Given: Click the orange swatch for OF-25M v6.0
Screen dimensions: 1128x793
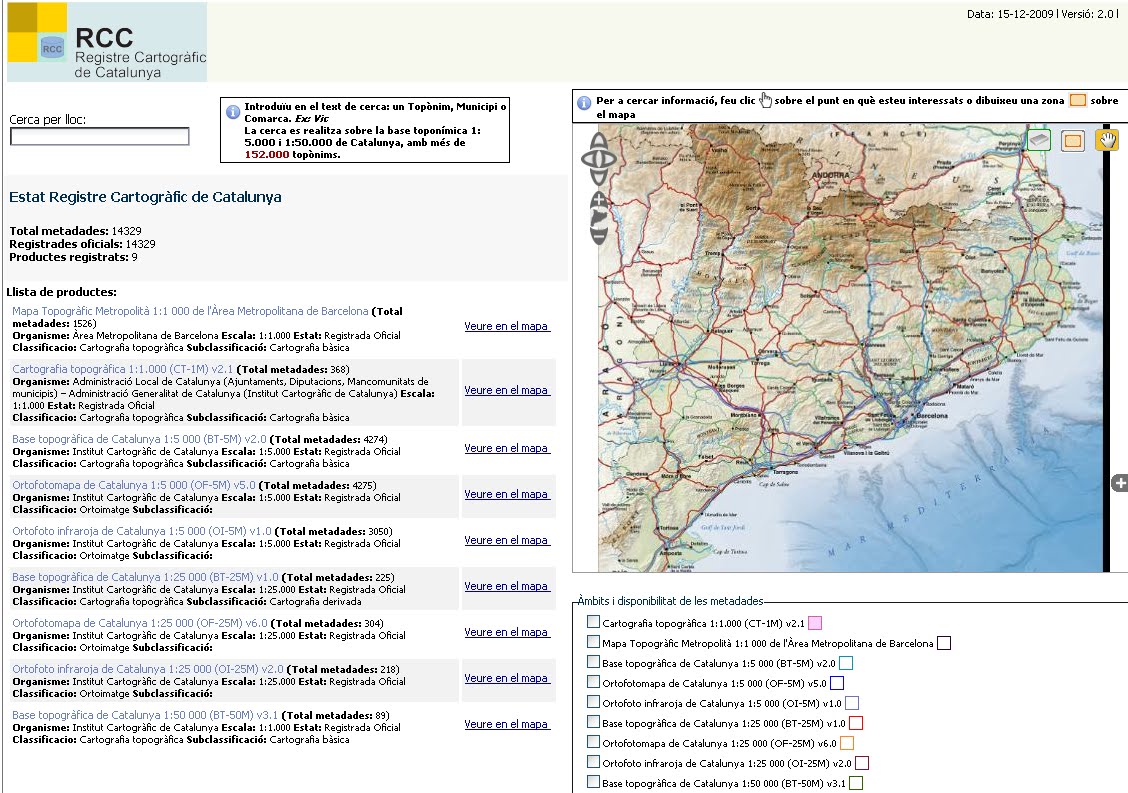Looking at the screenshot, I should 847,743.
